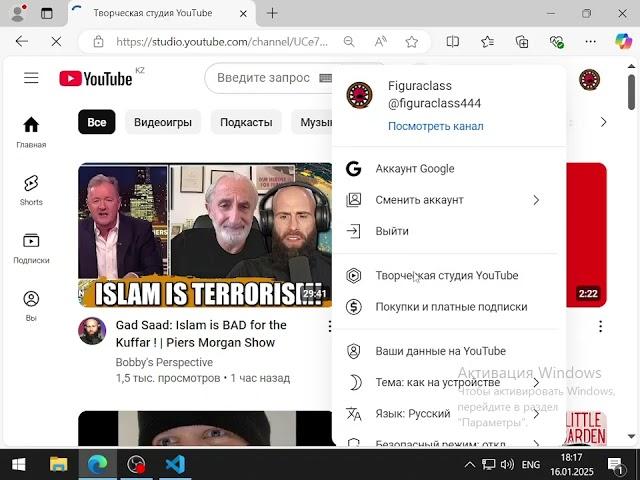Click the Главная home icon
This screenshot has width=640, height=480.
[31, 131]
